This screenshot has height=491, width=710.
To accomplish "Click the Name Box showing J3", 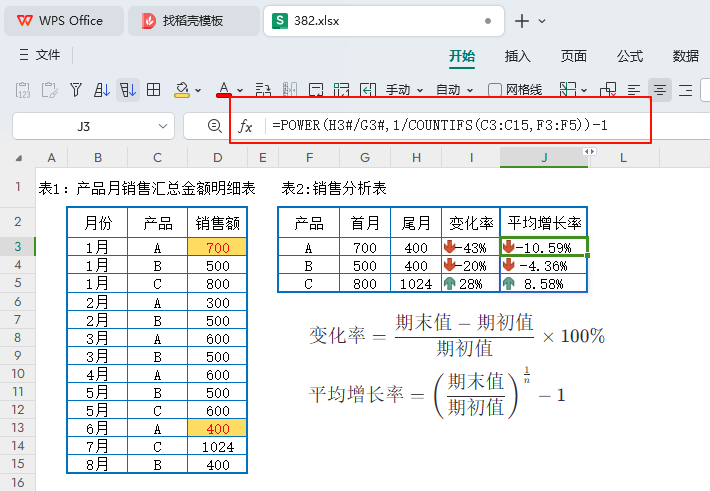I will [93, 126].
